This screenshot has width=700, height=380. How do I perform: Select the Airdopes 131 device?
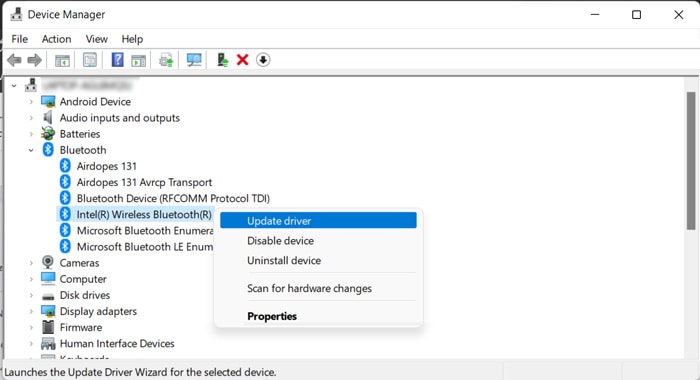click(106, 166)
